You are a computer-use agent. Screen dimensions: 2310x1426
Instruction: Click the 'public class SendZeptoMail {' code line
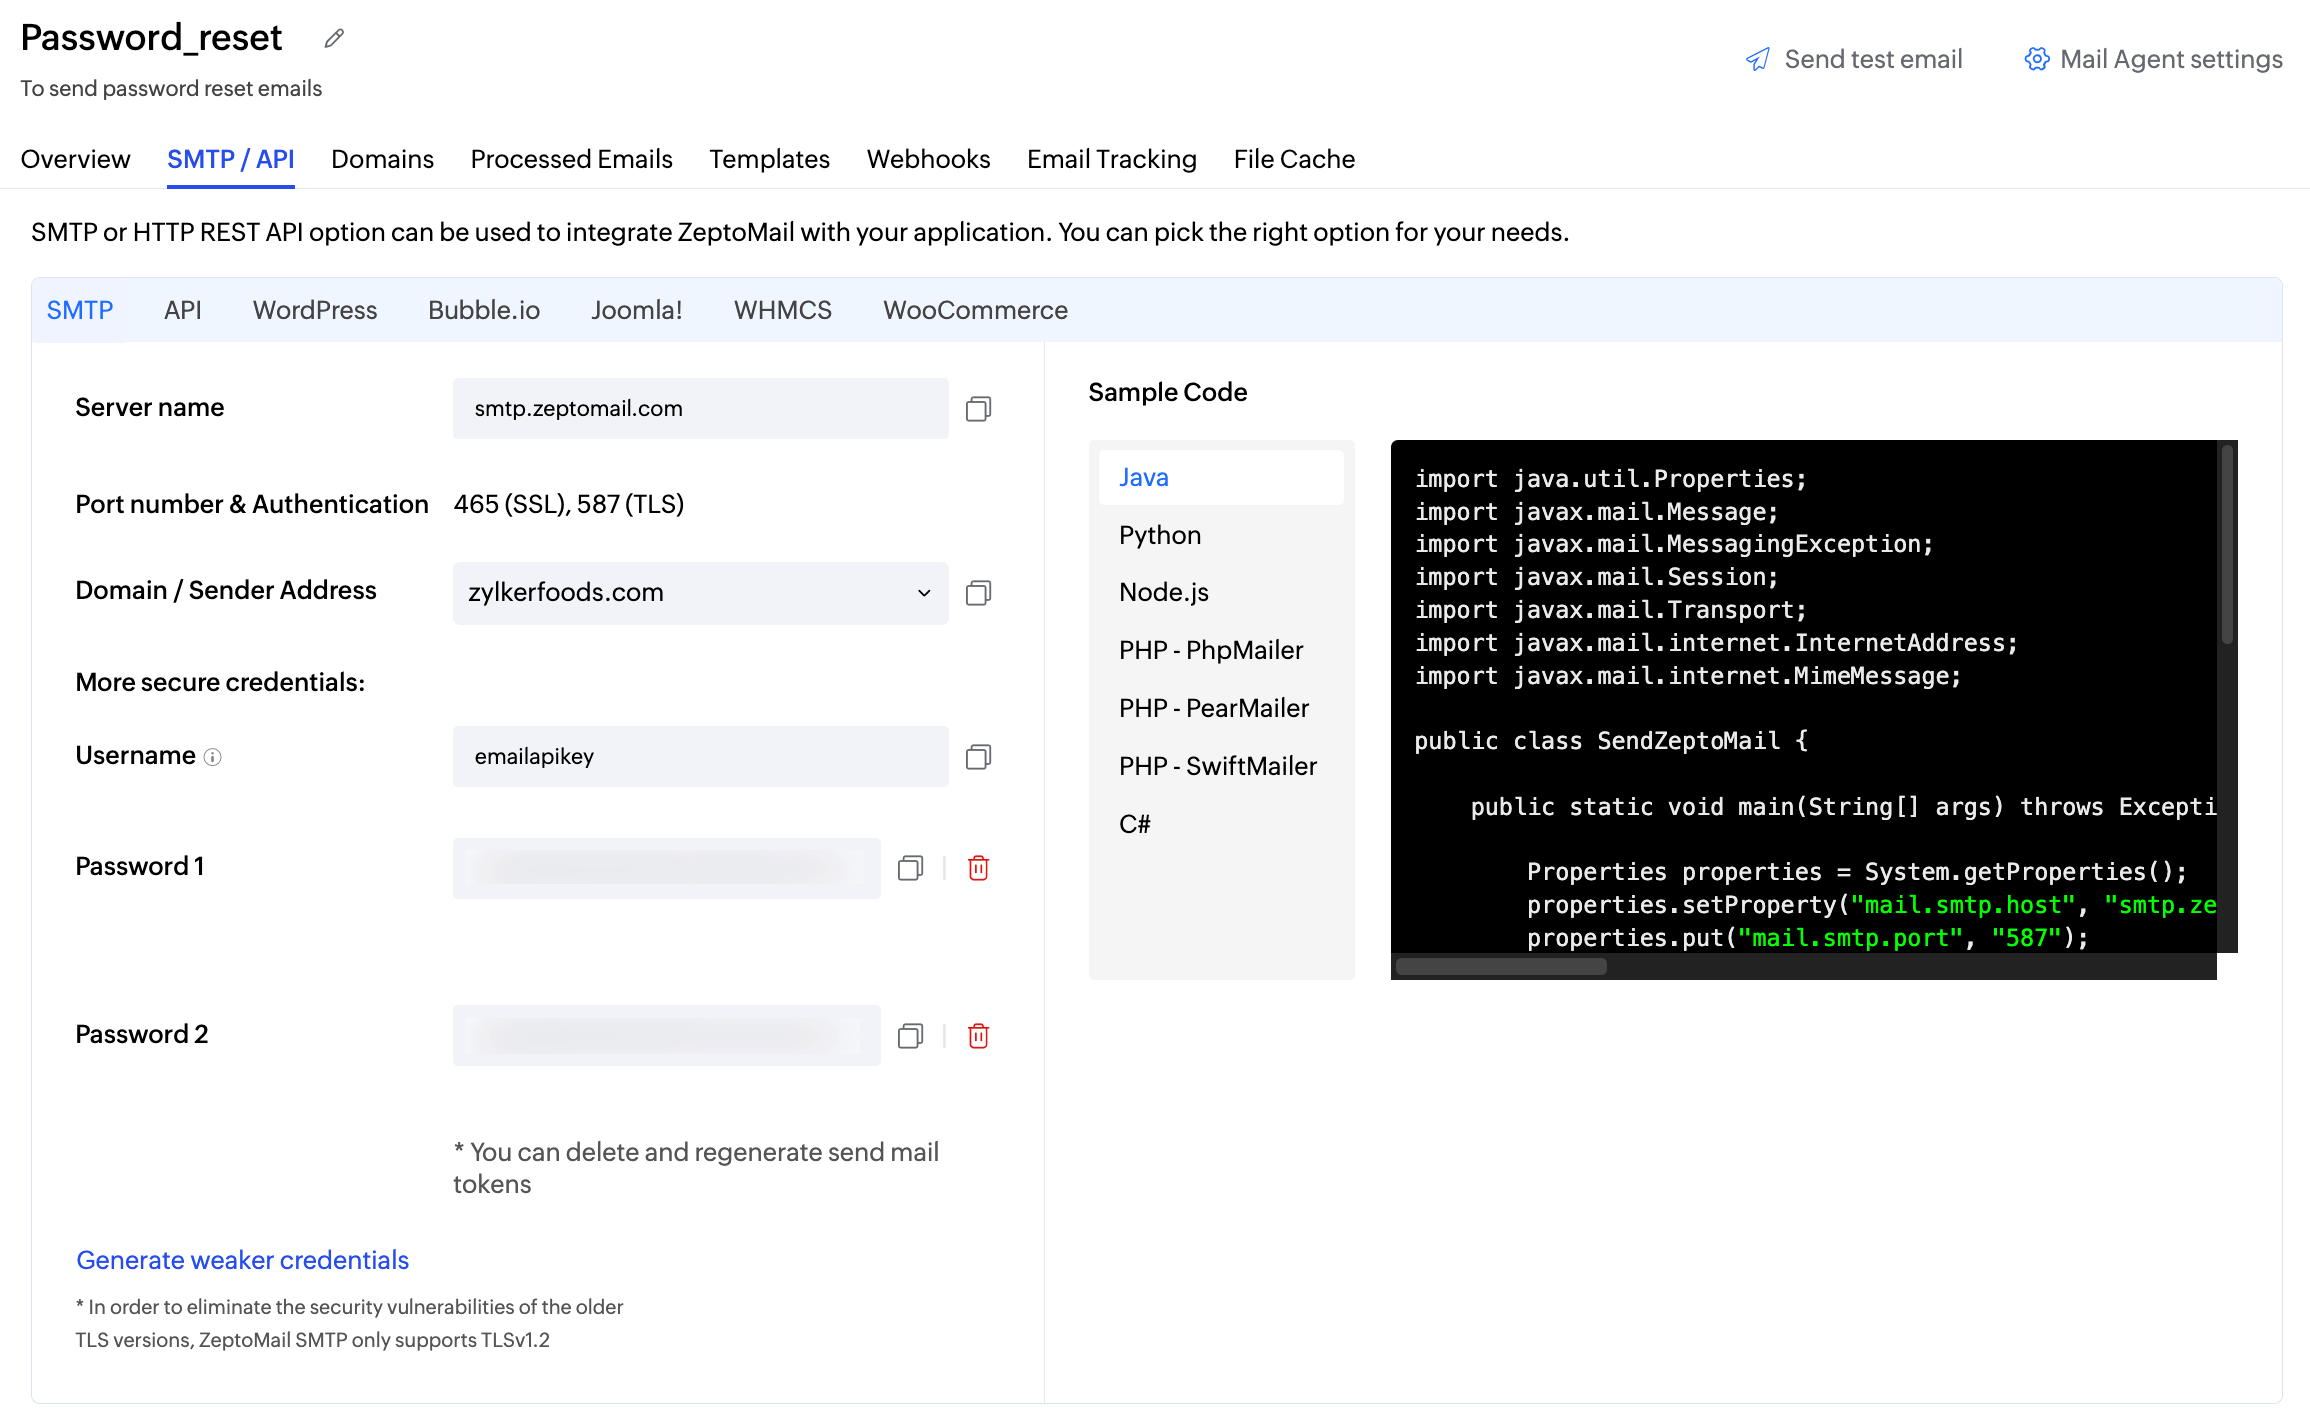tap(1611, 741)
